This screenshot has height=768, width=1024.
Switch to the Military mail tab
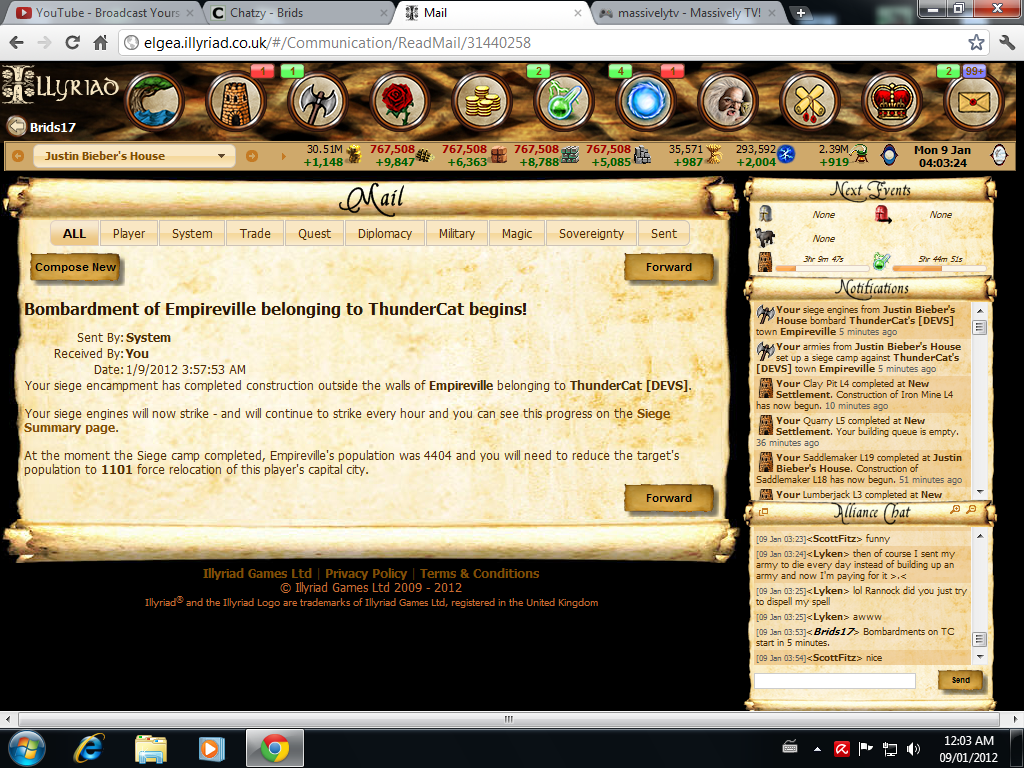(x=456, y=233)
